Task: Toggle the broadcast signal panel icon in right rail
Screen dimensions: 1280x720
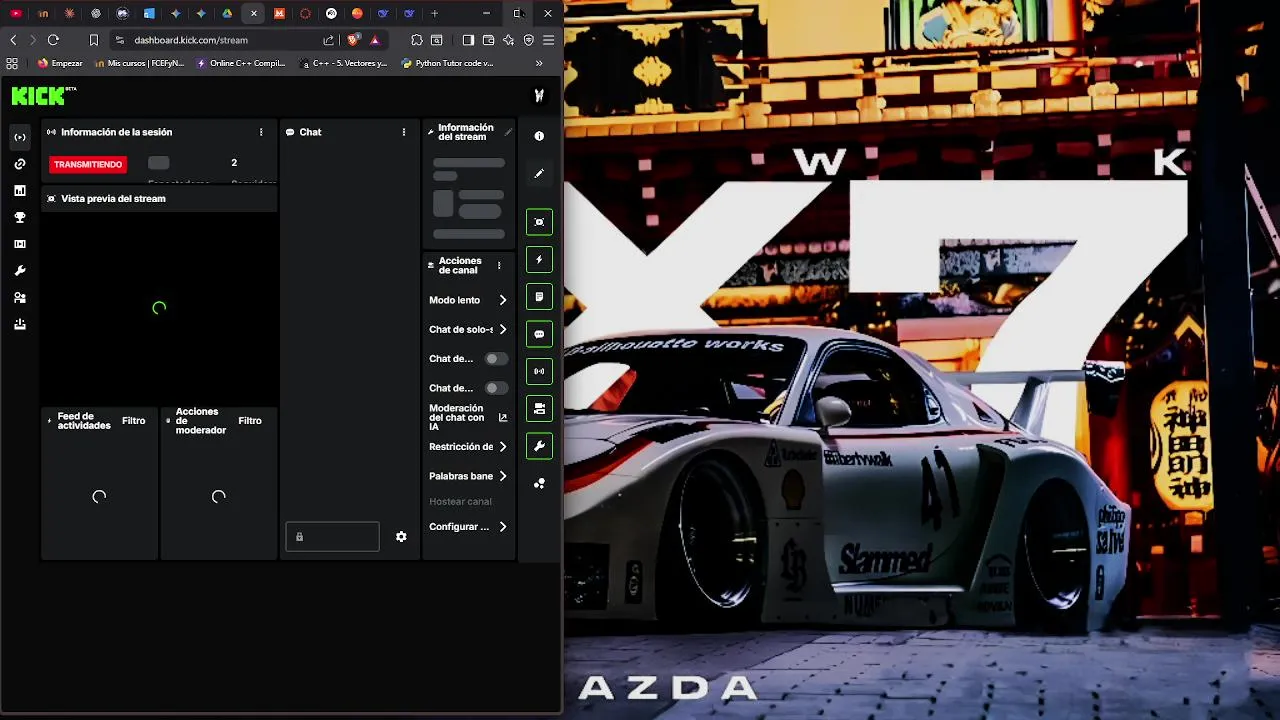Action: [539, 371]
